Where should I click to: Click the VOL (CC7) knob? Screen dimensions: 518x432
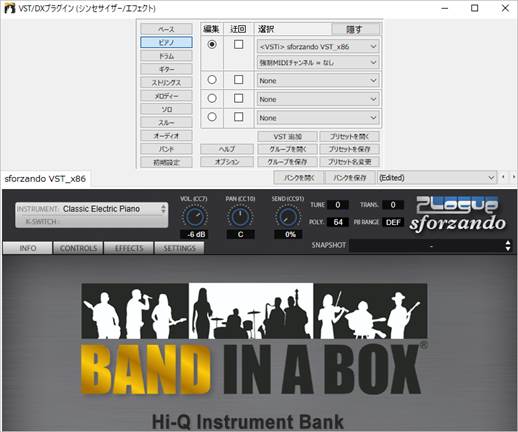point(195,217)
